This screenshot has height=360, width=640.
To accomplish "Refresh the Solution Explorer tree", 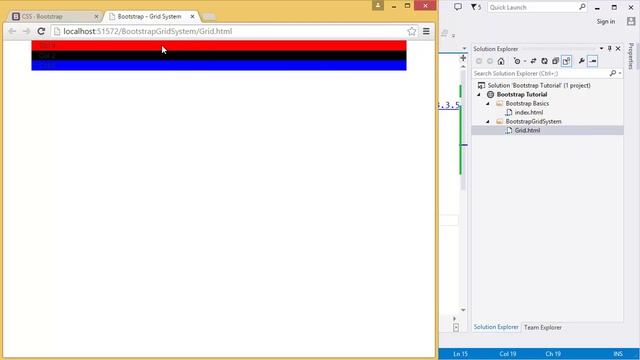I will [x=544, y=61].
